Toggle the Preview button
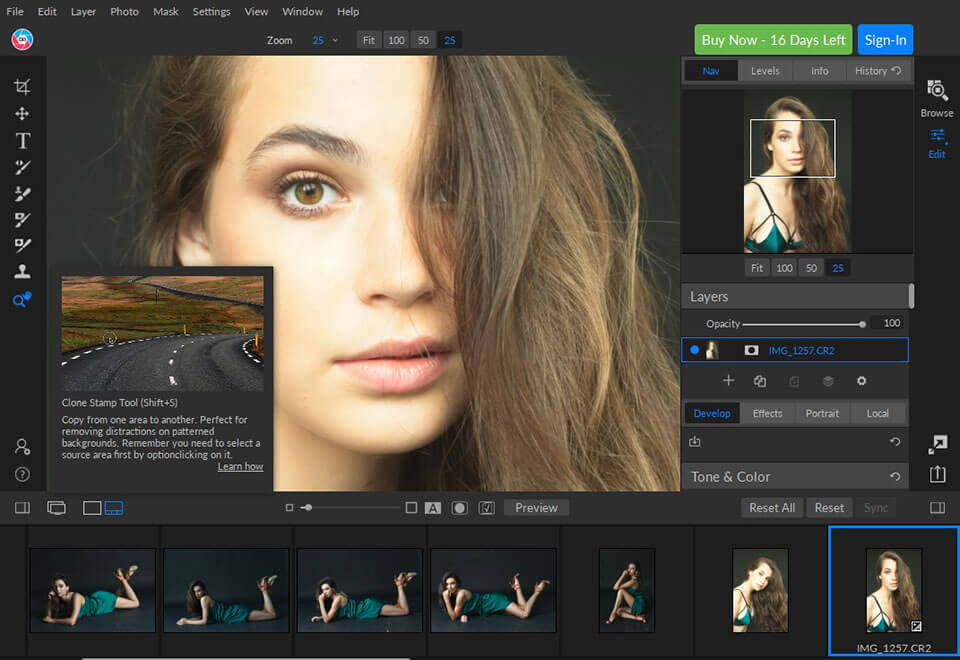This screenshot has height=660, width=960. coord(535,507)
